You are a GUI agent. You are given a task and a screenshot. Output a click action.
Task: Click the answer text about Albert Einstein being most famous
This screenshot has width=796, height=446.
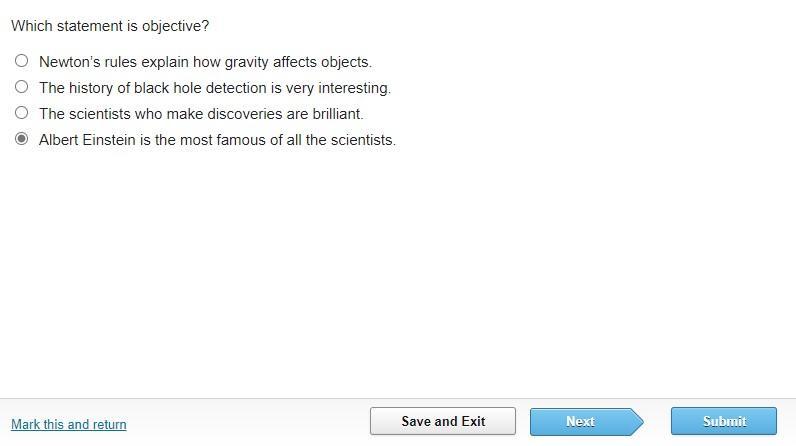tap(217, 140)
